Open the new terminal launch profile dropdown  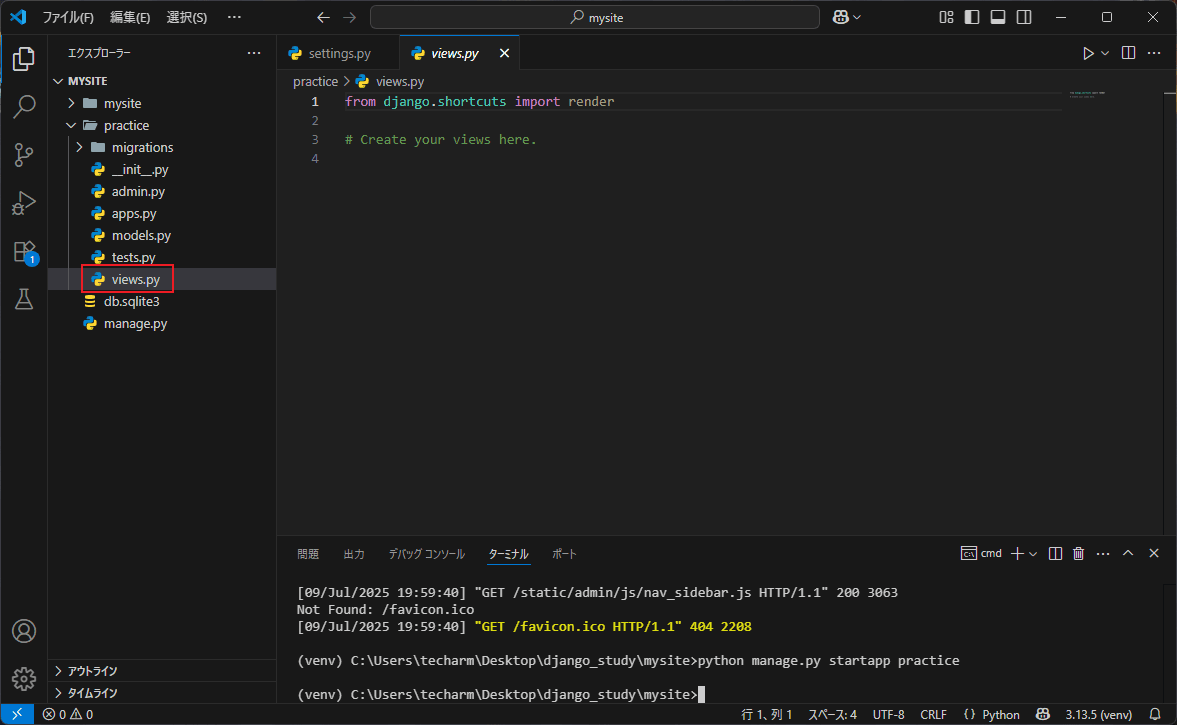click(1034, 554)
